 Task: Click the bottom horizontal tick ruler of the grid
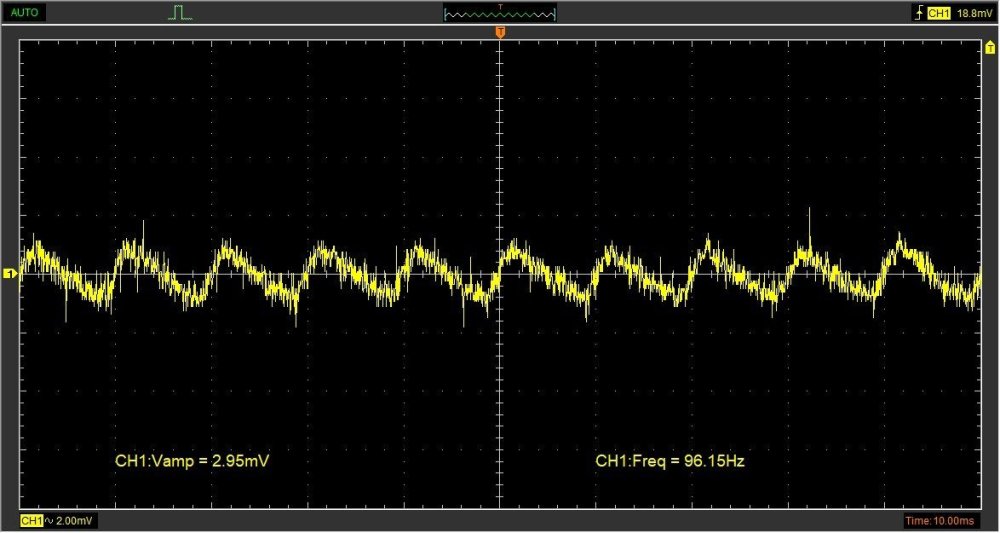pos(500,506)
